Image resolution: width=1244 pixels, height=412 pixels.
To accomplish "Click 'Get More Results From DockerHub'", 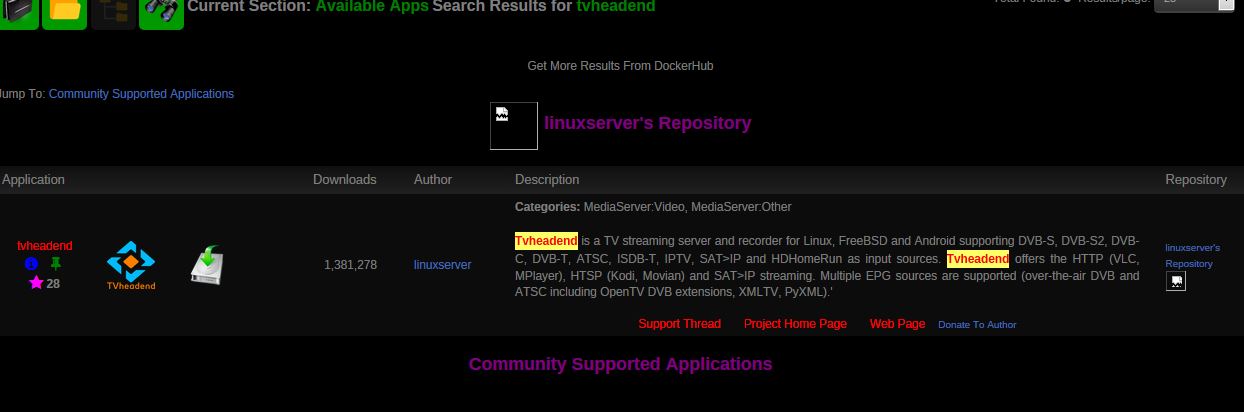I will pos(620,66).
